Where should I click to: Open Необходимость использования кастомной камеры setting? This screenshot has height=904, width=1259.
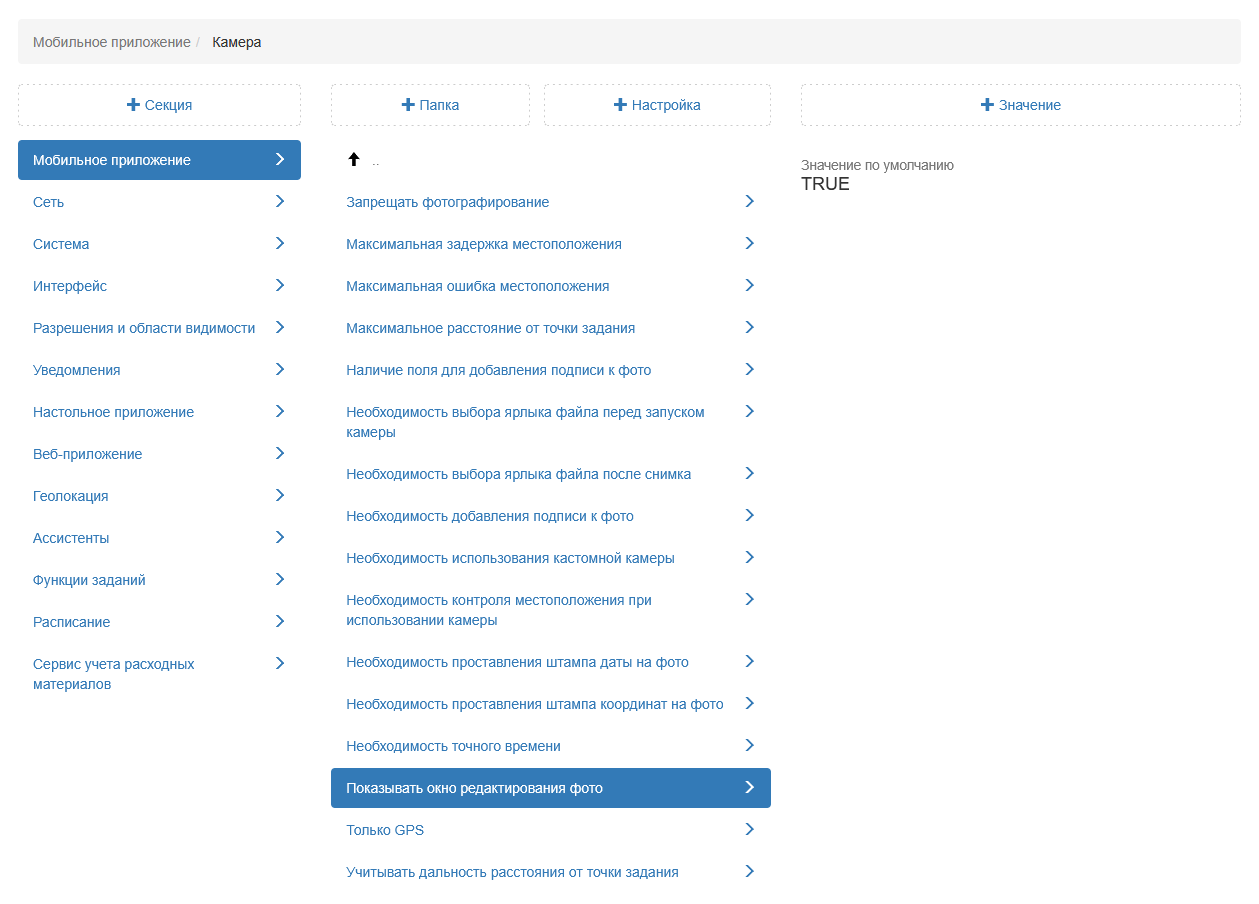pyautogui.click(x=510, y=558)
